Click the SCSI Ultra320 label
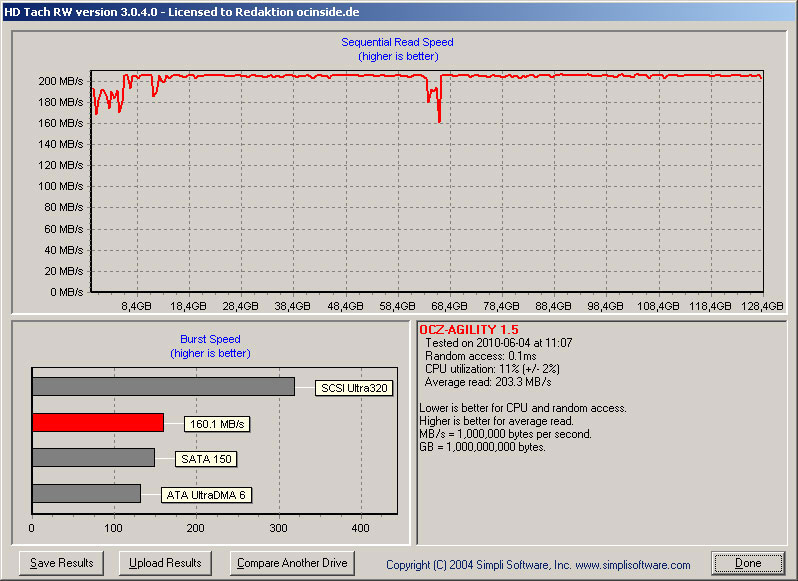The image size is (798, 581). (x=354, y=388)
